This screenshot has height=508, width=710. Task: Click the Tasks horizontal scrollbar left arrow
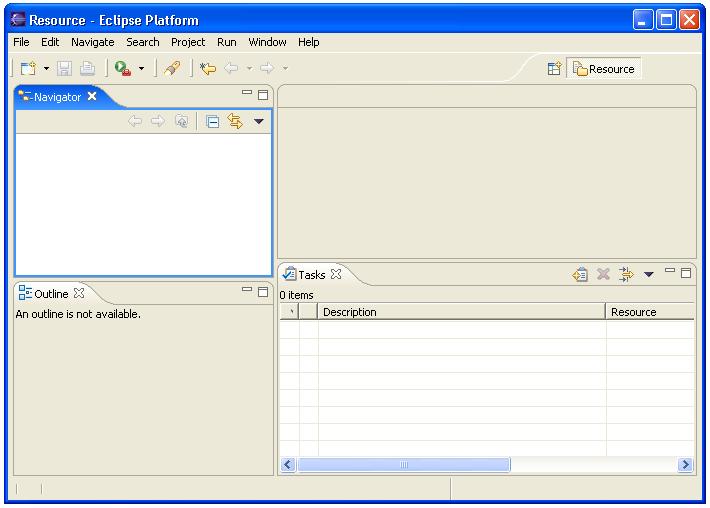(288, 465)
